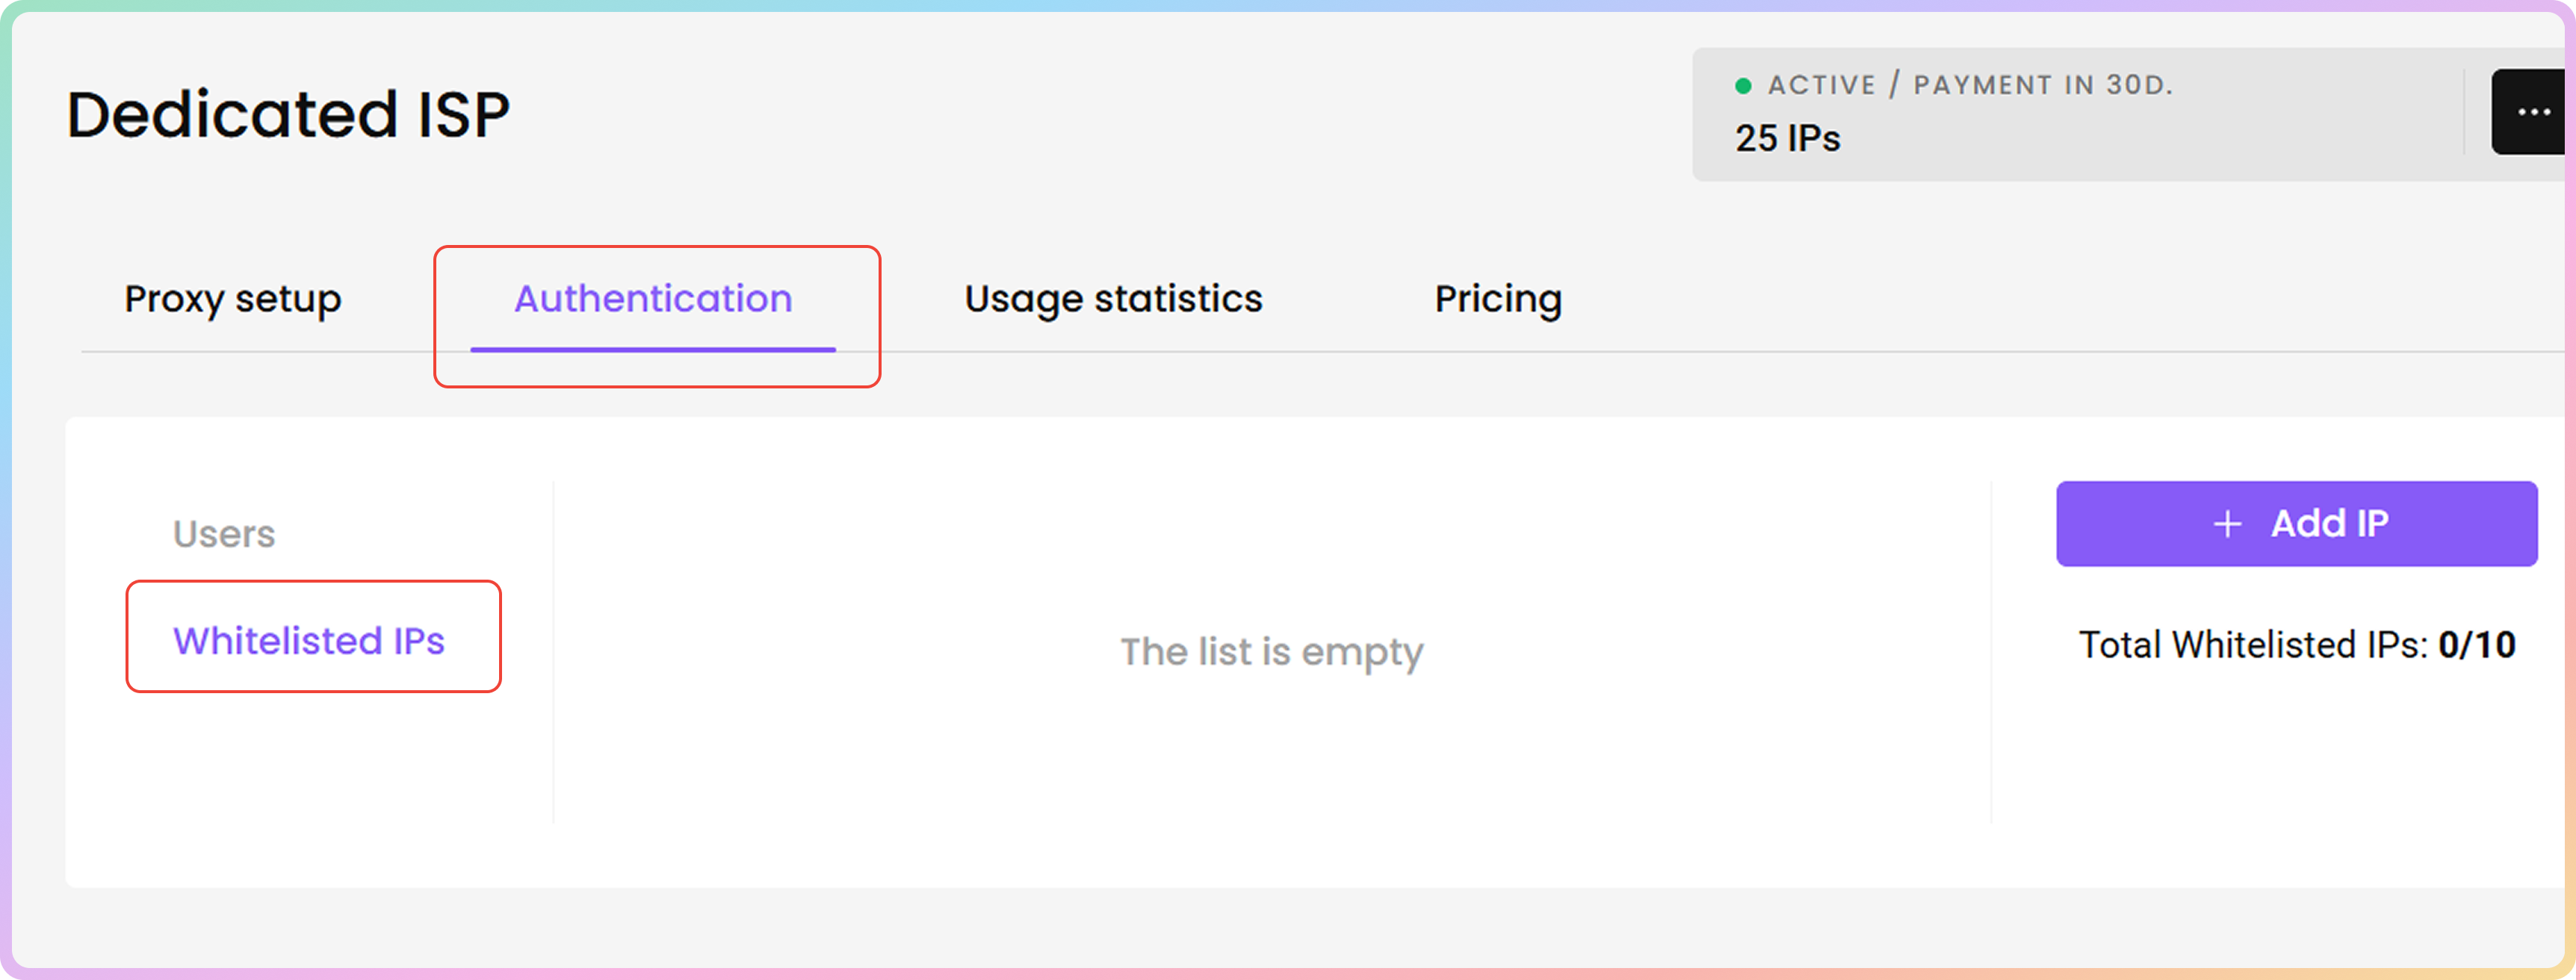
Task: Click the ACTIVE / PAYMENT IN 30D status text
Action: point(1970,85)
